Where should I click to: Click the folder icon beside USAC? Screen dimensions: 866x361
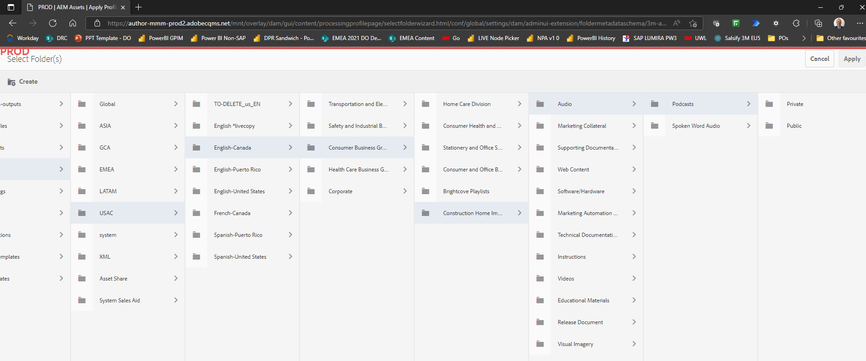82,213
